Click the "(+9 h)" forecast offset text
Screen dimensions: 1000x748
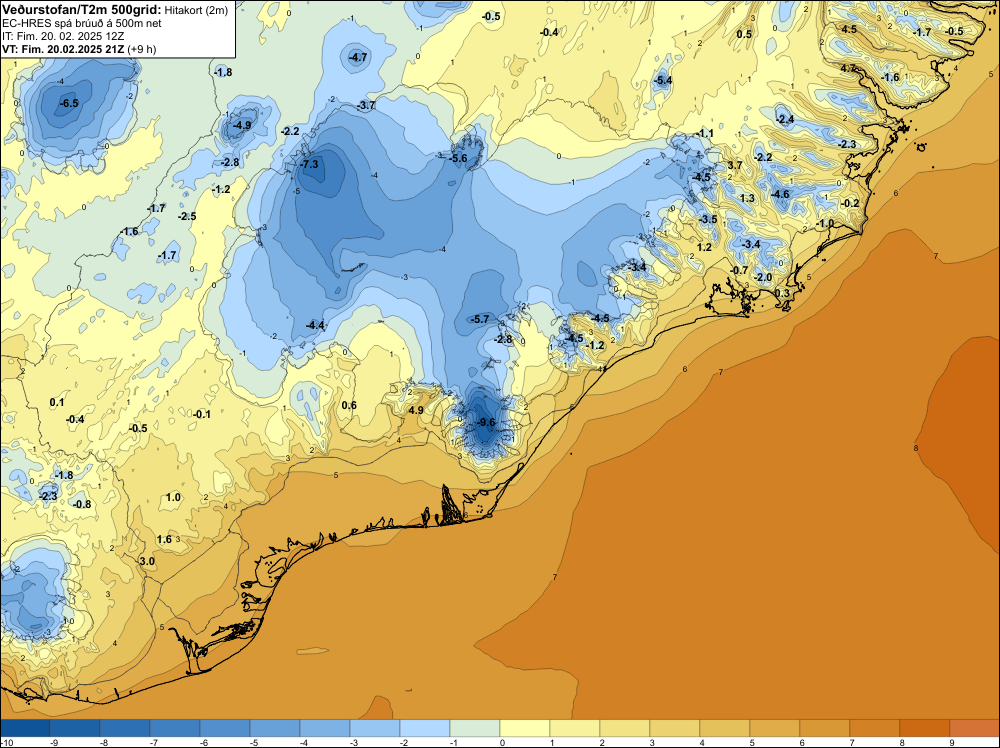tap(142, 49)
